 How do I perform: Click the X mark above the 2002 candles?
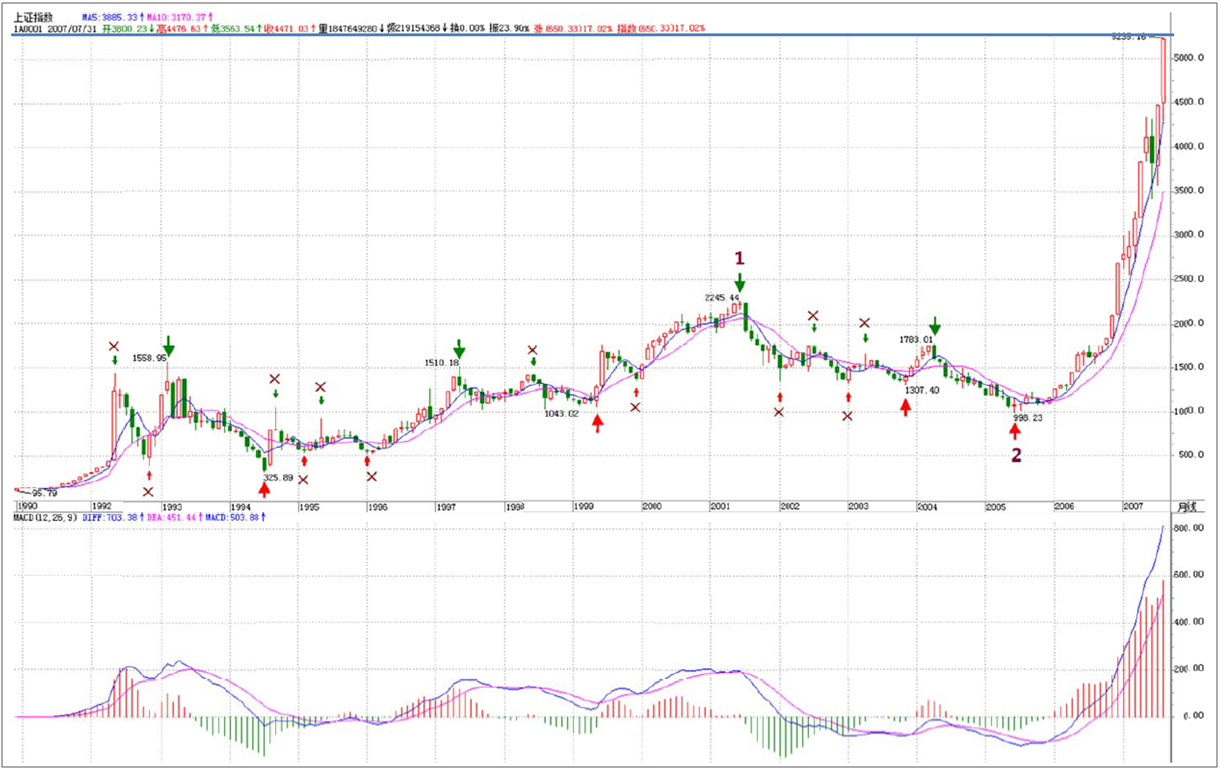coord(814,316)
